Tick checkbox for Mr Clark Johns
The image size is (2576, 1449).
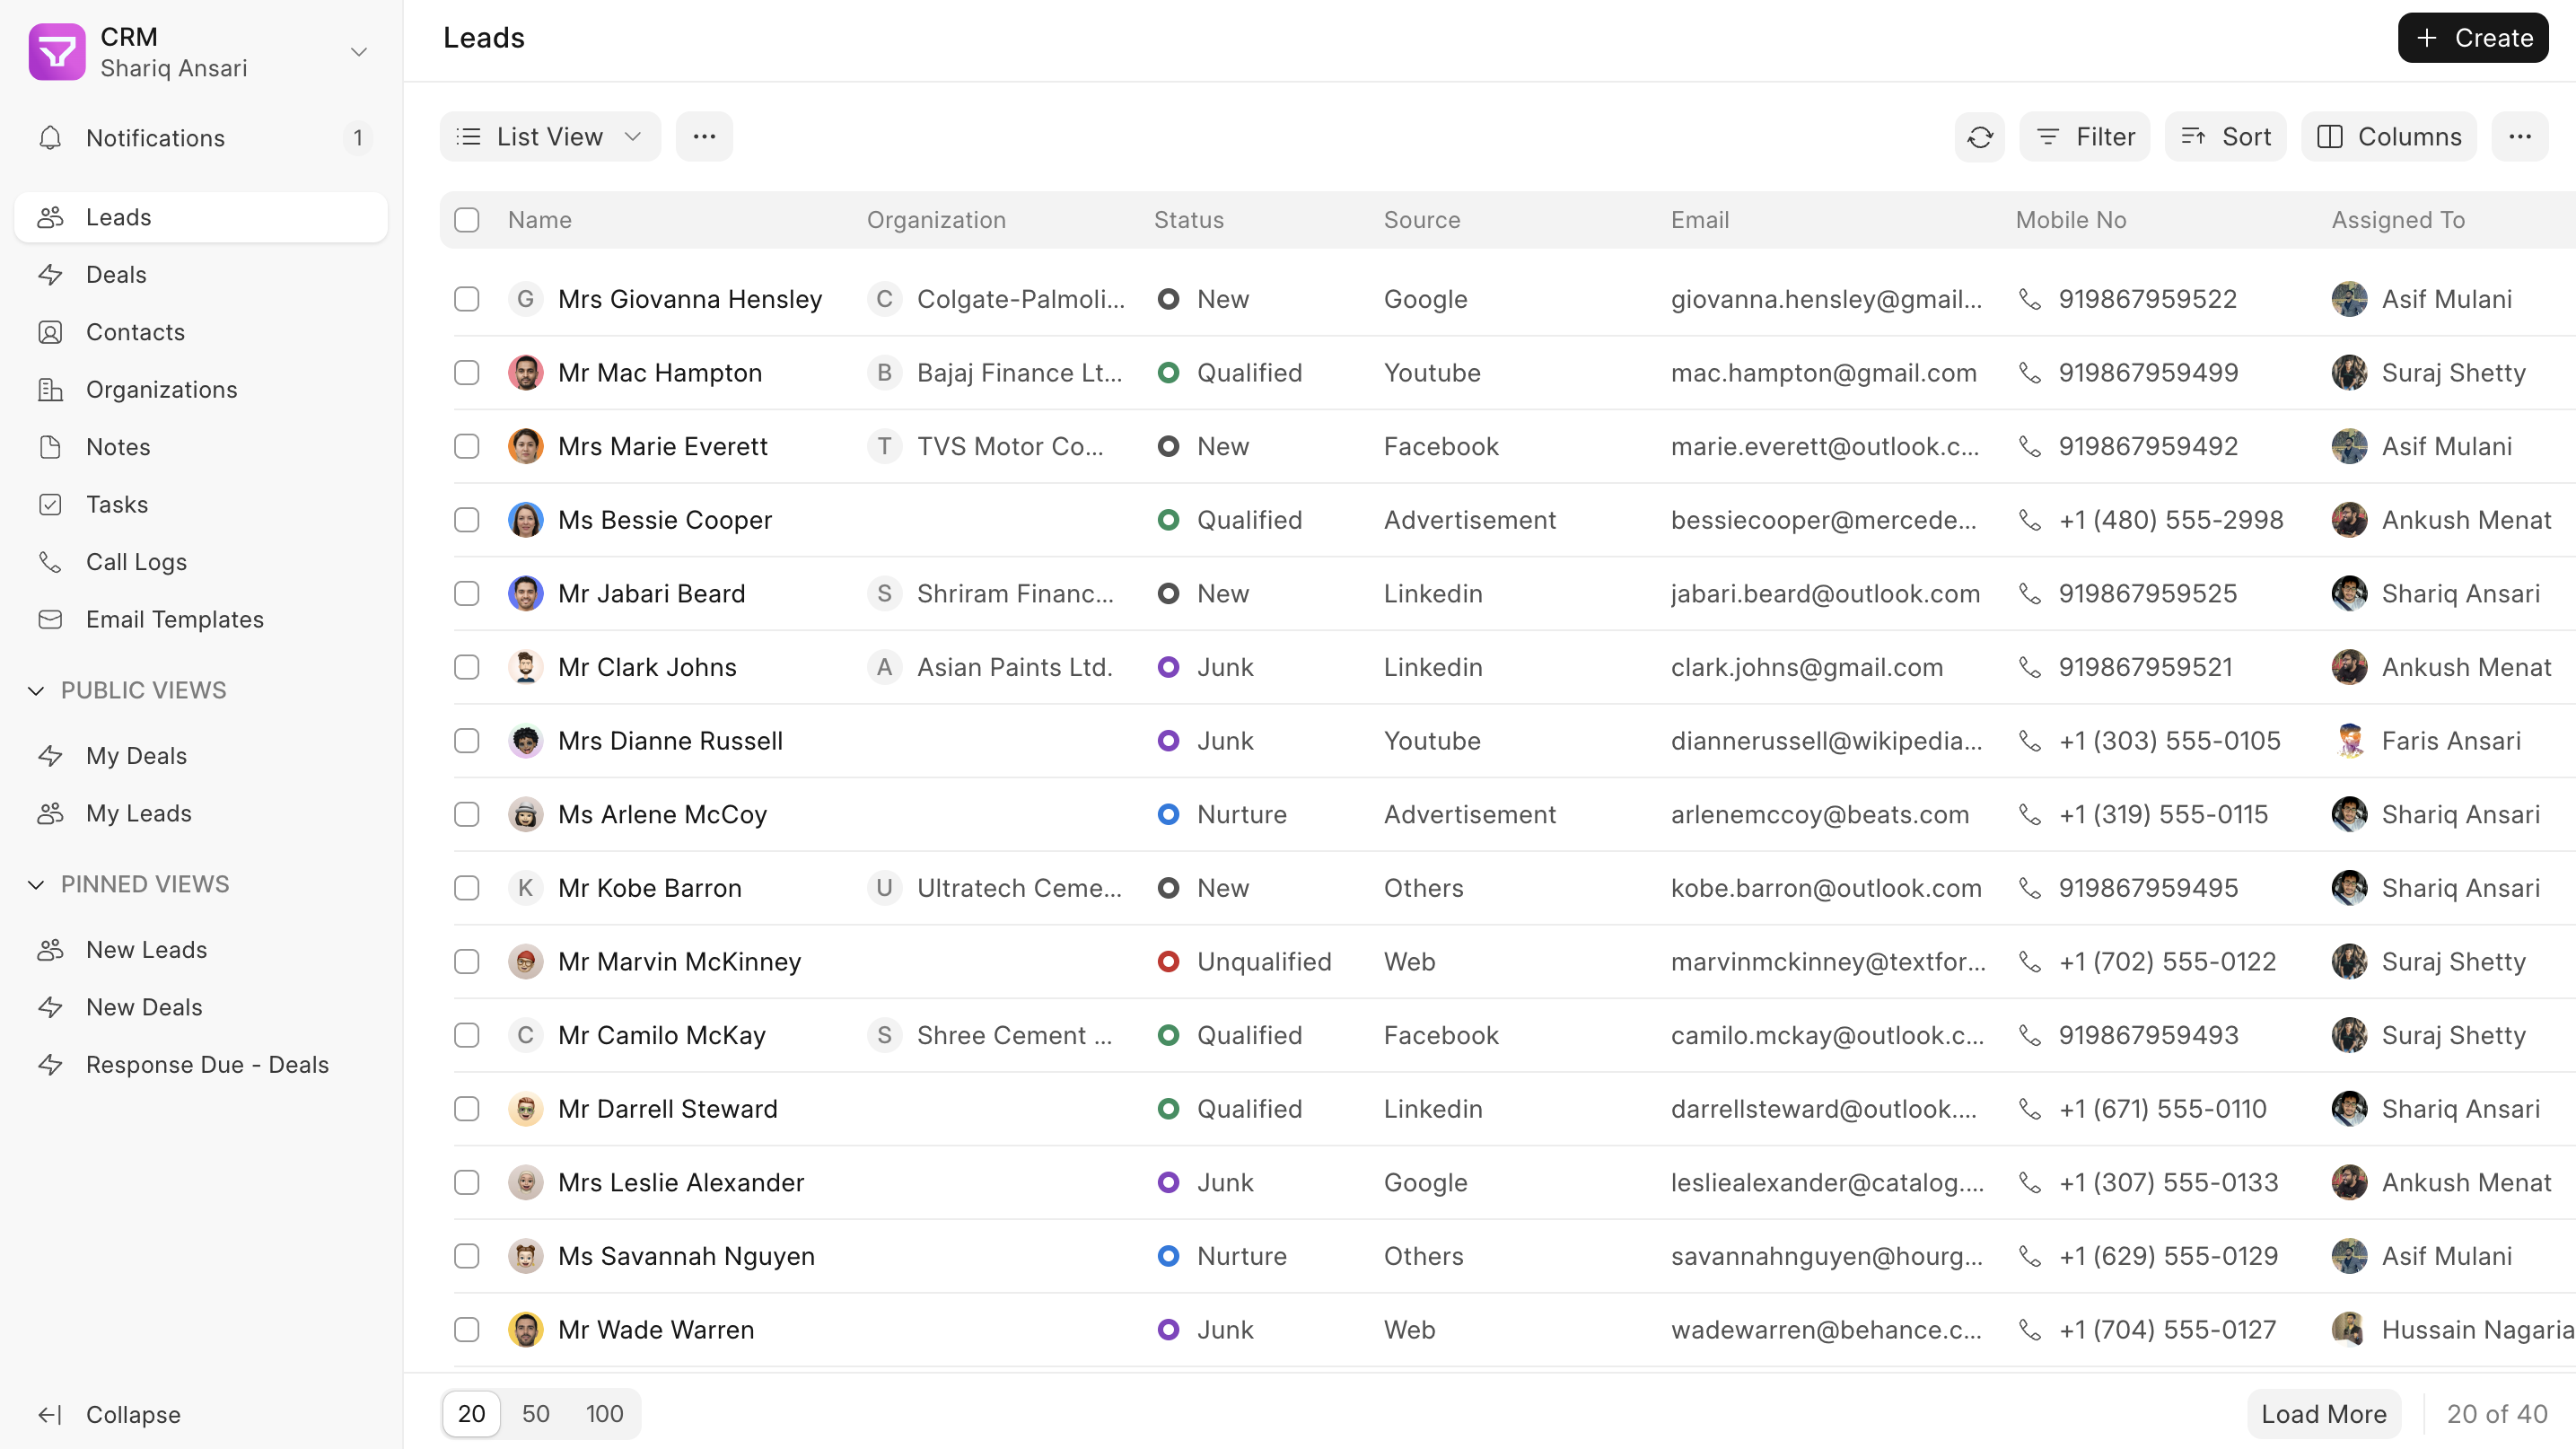[x=467, y=667]
